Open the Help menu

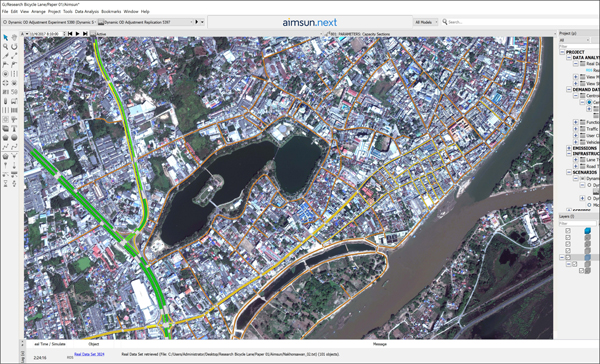[x=145, y=11]
